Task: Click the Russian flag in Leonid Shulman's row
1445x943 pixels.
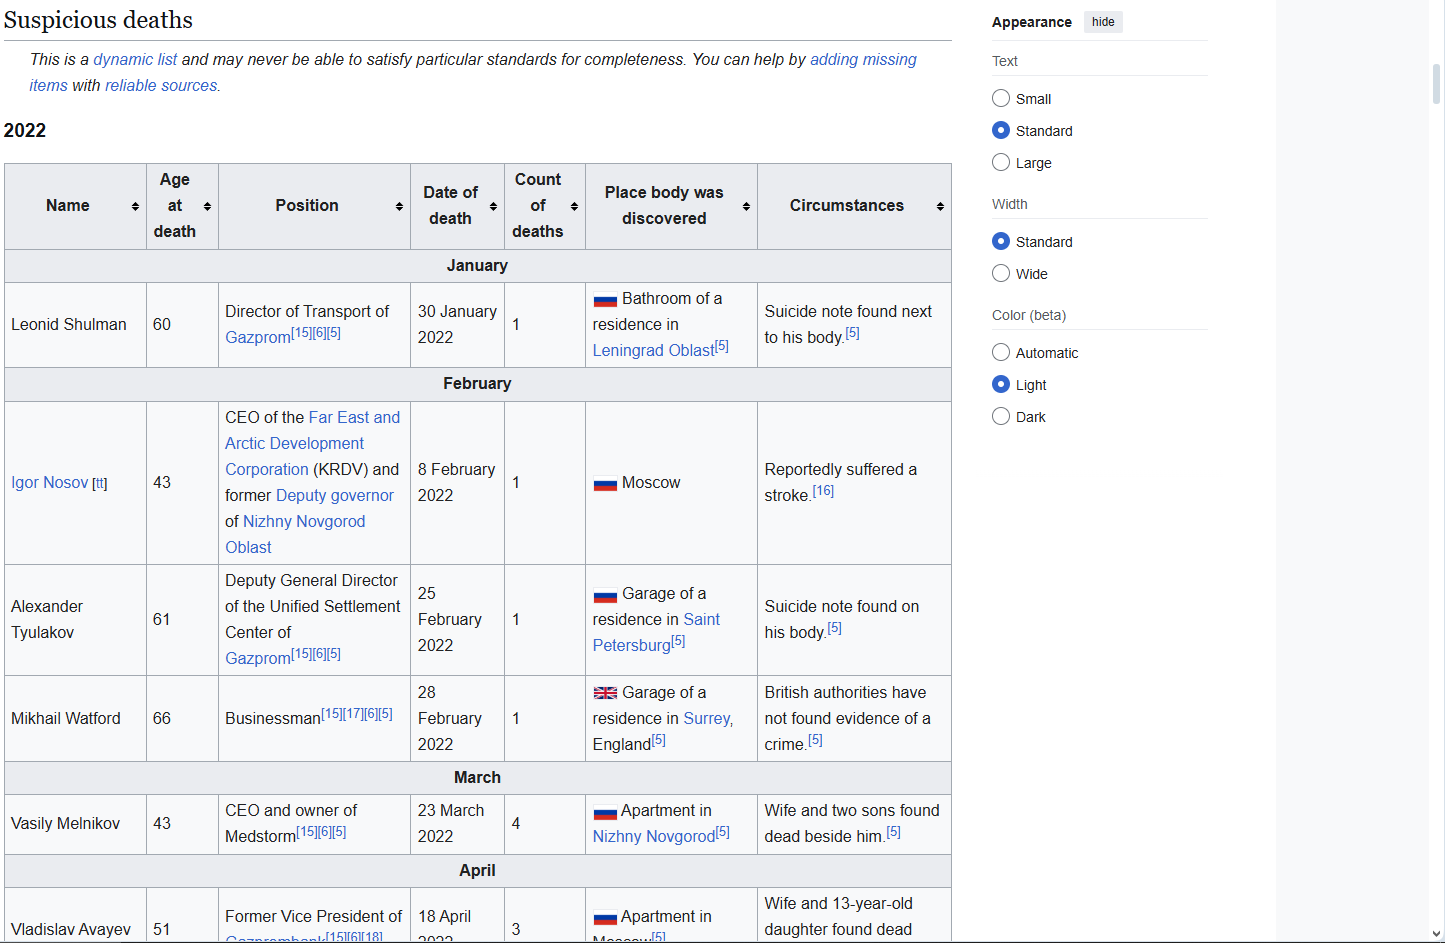Action: pyautogui.click(x=605, y=300)
